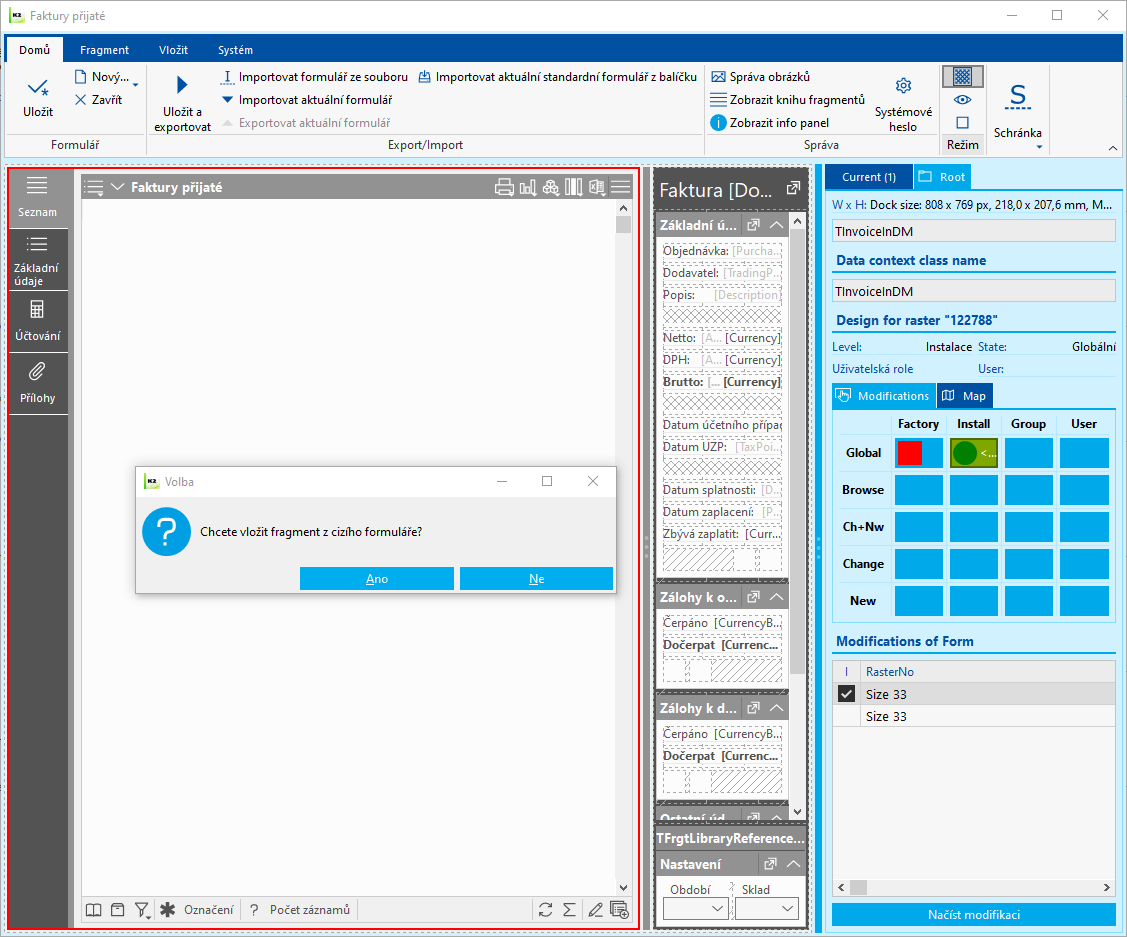
Task: Click the Uložit a exportovat icon
Action: coord(182,86)
